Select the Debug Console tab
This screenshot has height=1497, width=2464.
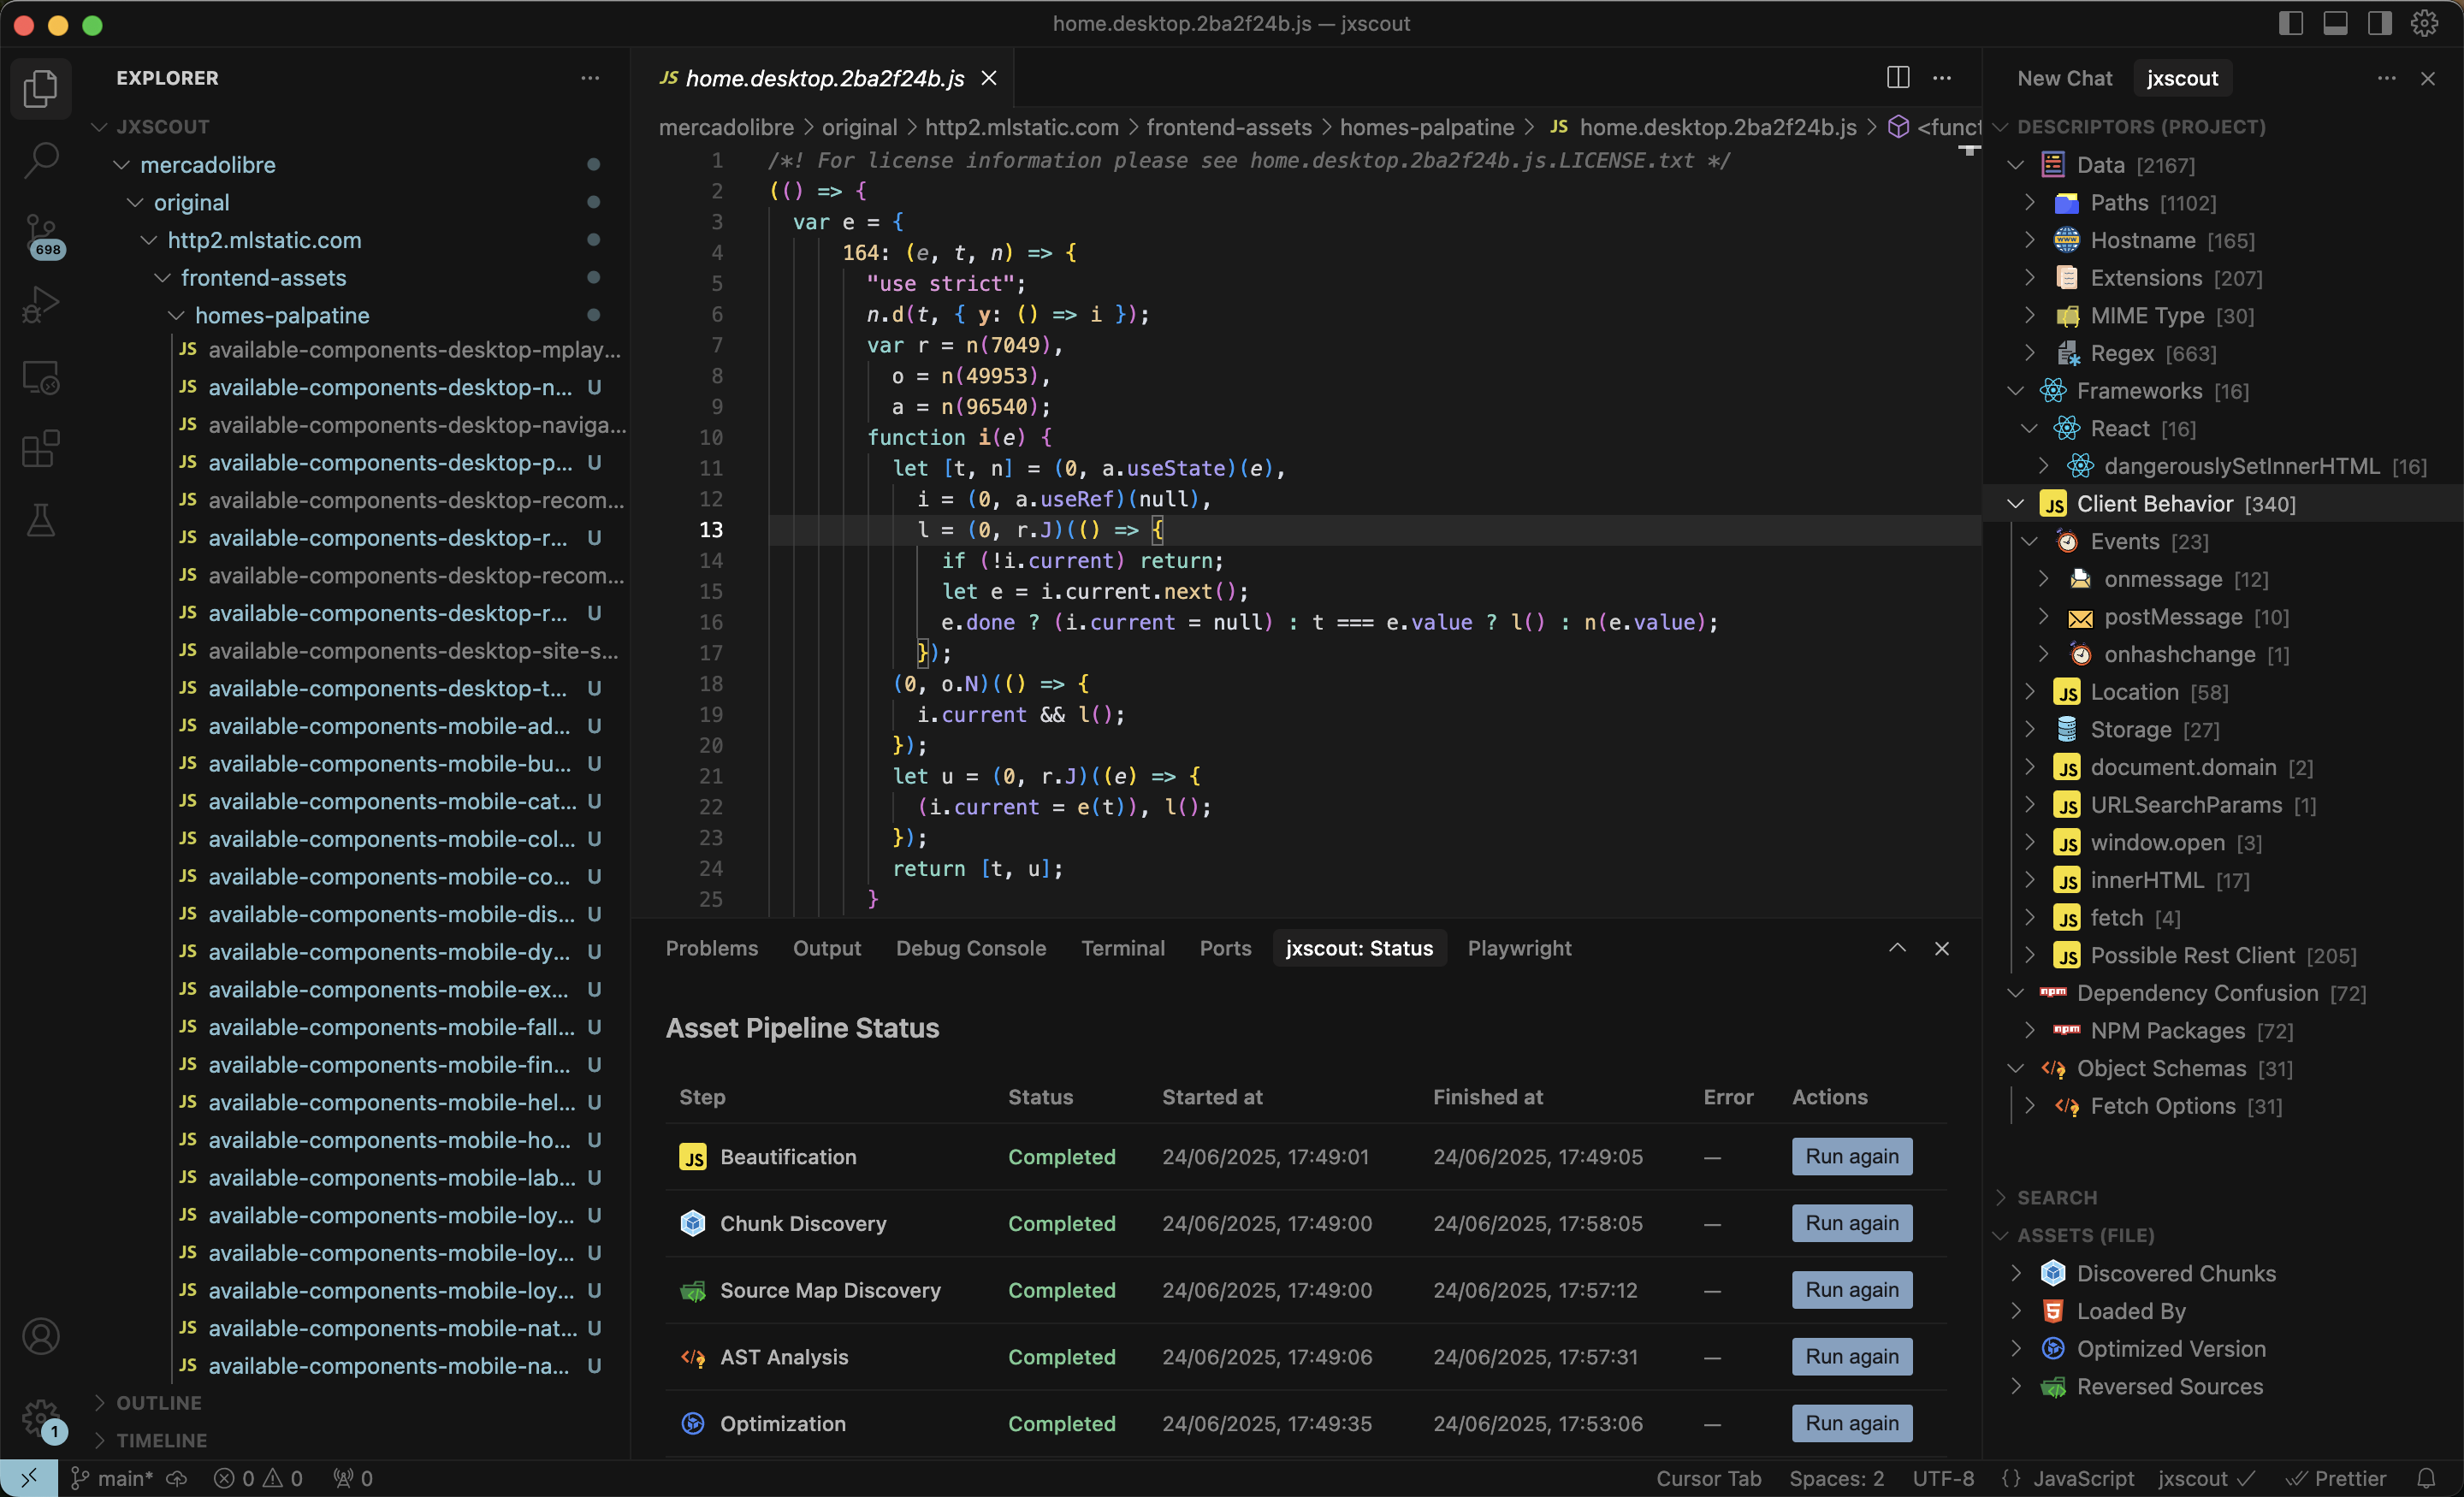pos(971,948)
